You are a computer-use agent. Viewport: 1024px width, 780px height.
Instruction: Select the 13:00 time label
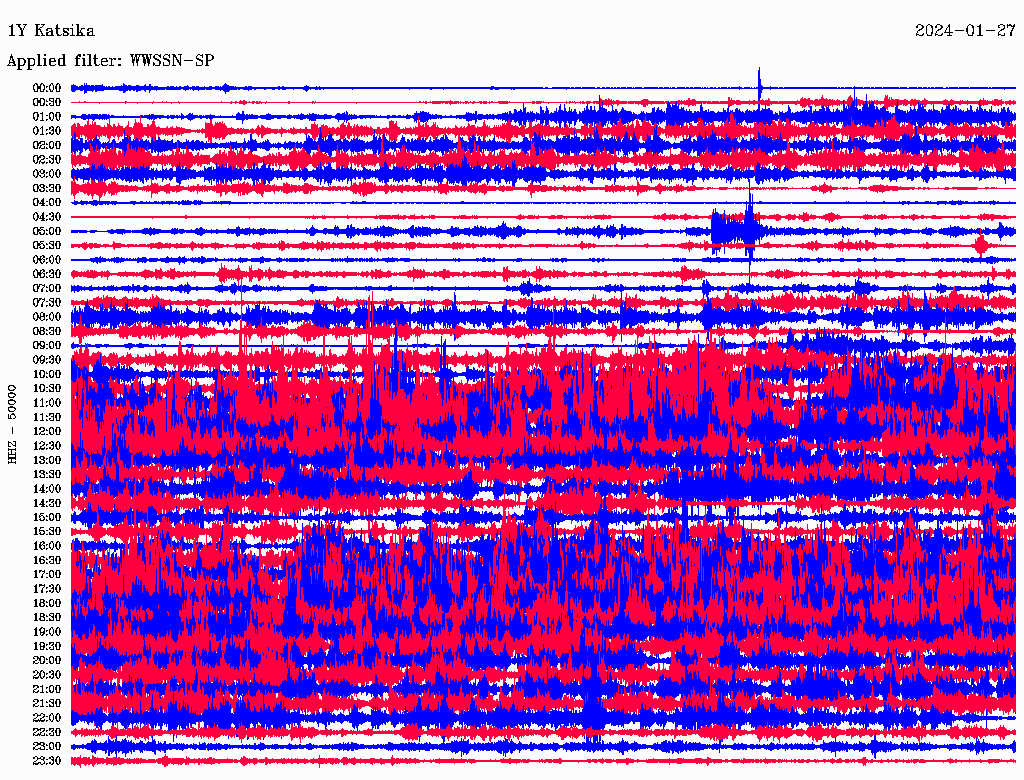pos(47,460)
